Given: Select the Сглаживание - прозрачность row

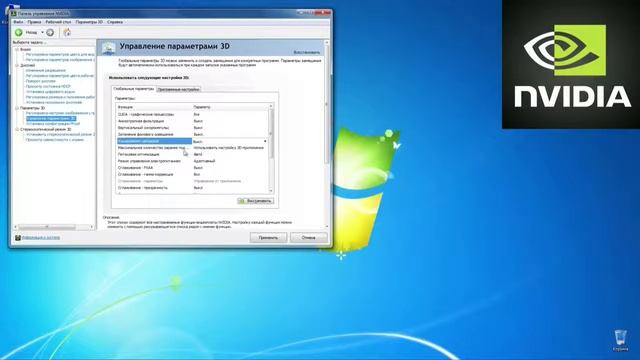Looking at the screenshot, I should point(193,188).
